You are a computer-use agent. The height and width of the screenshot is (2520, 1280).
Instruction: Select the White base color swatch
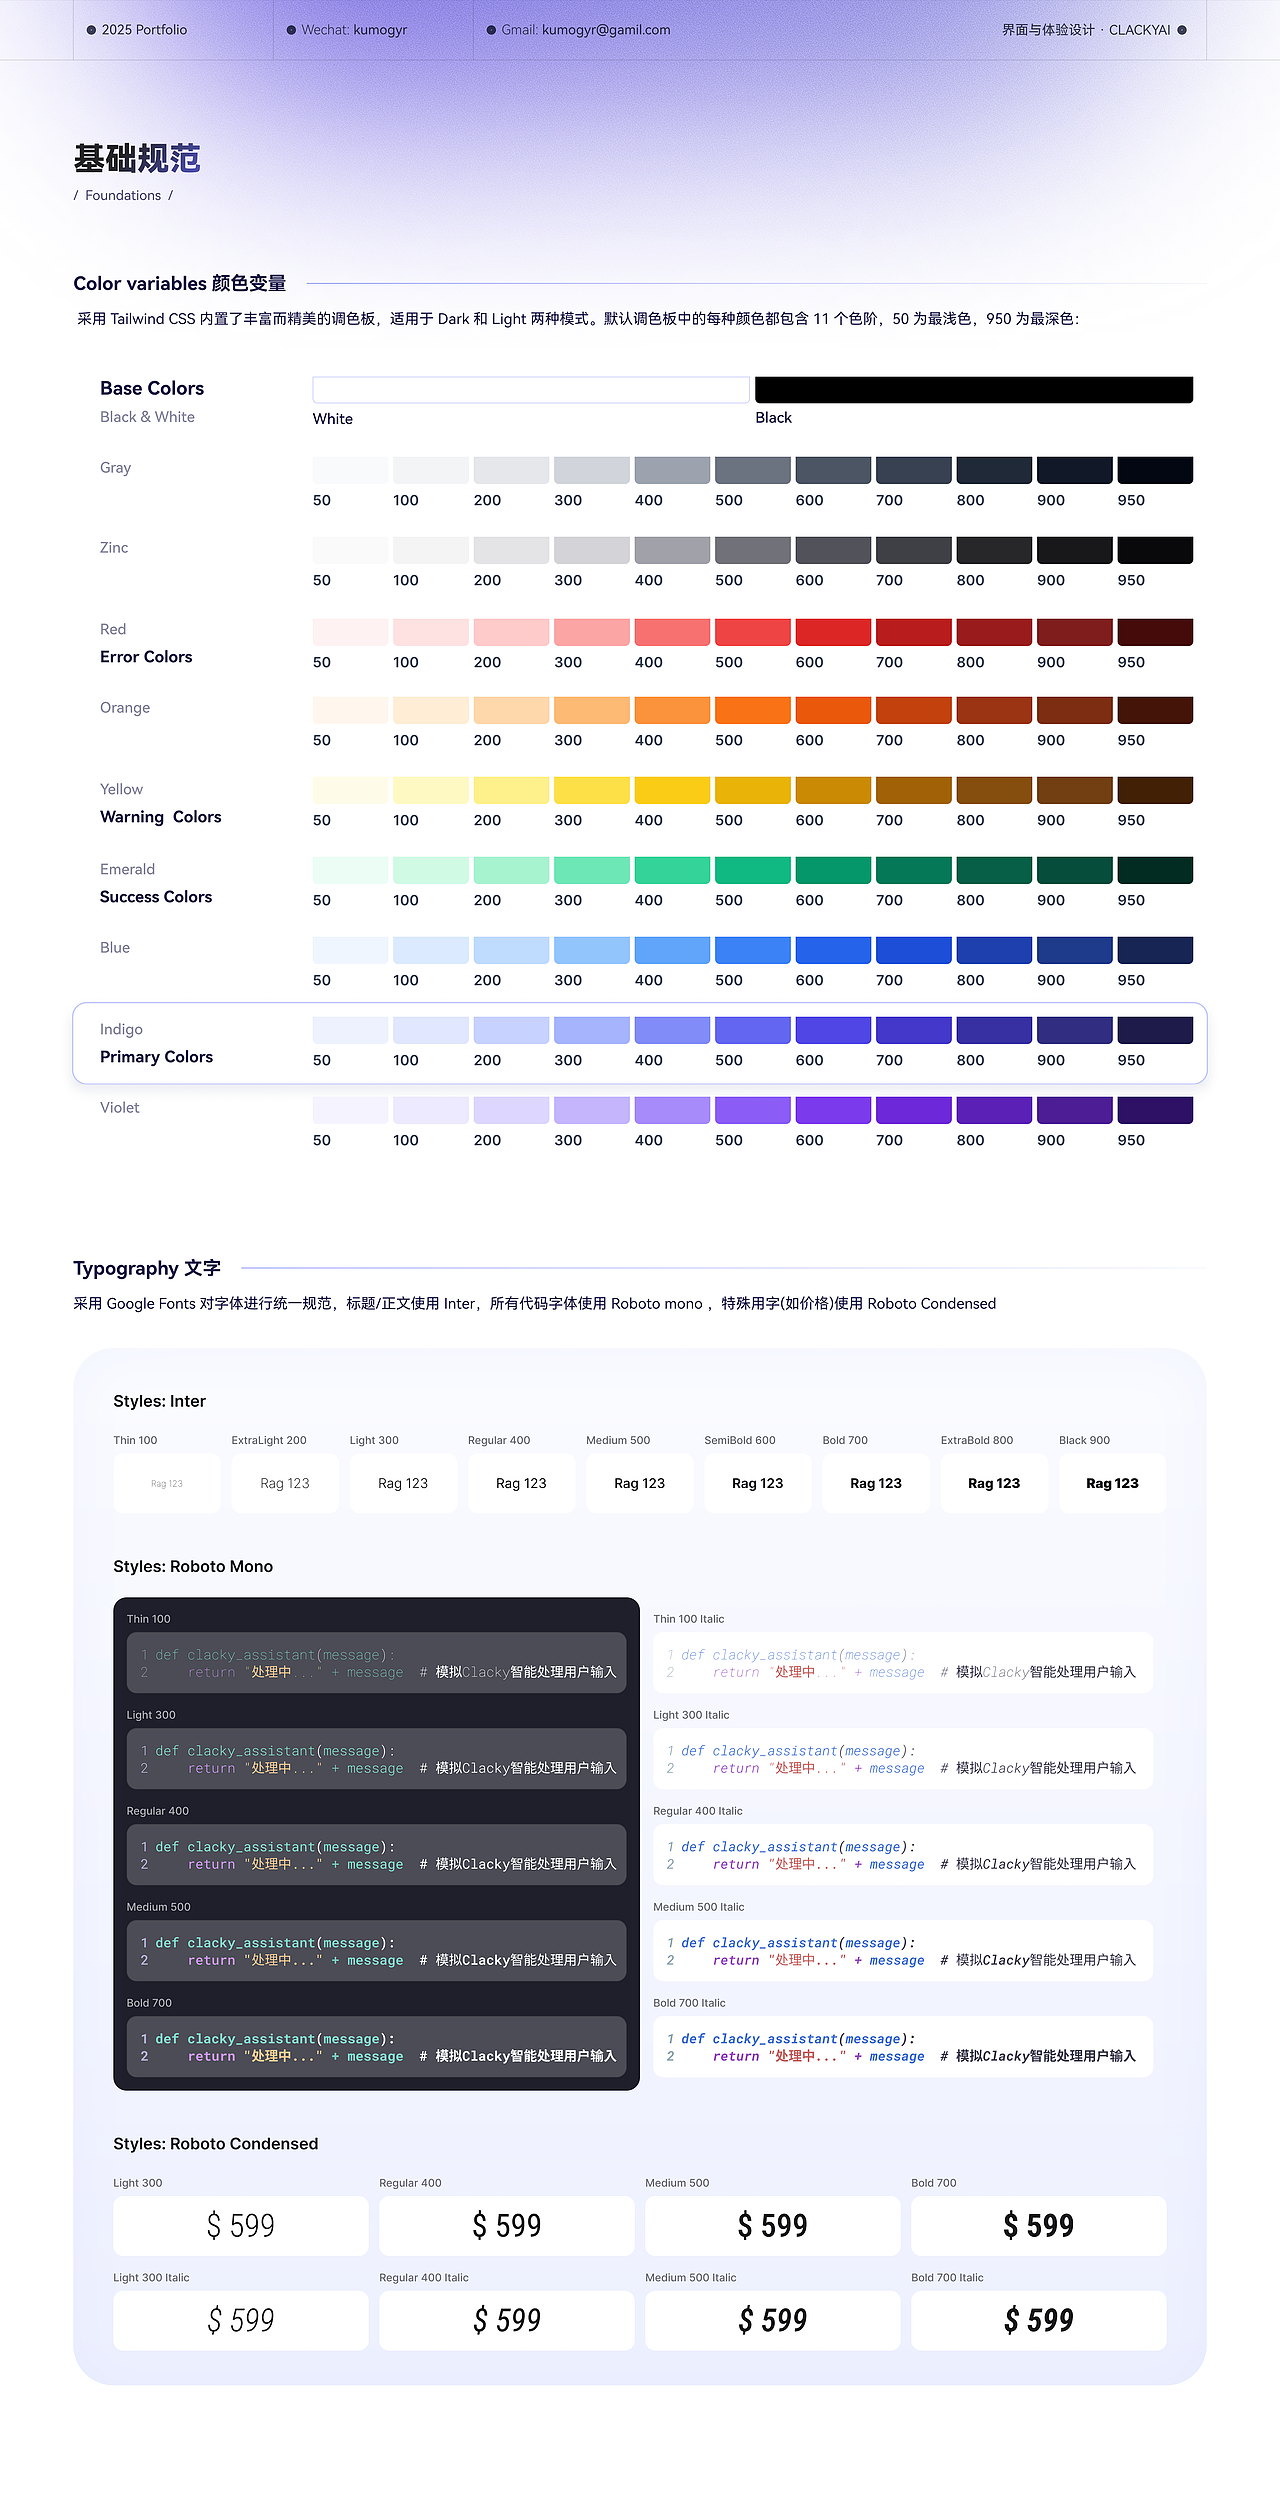531,390
